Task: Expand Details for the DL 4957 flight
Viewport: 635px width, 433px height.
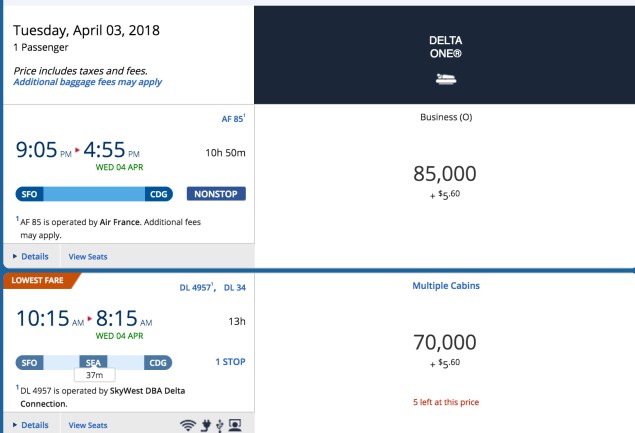Action: [x=30, y=425]
